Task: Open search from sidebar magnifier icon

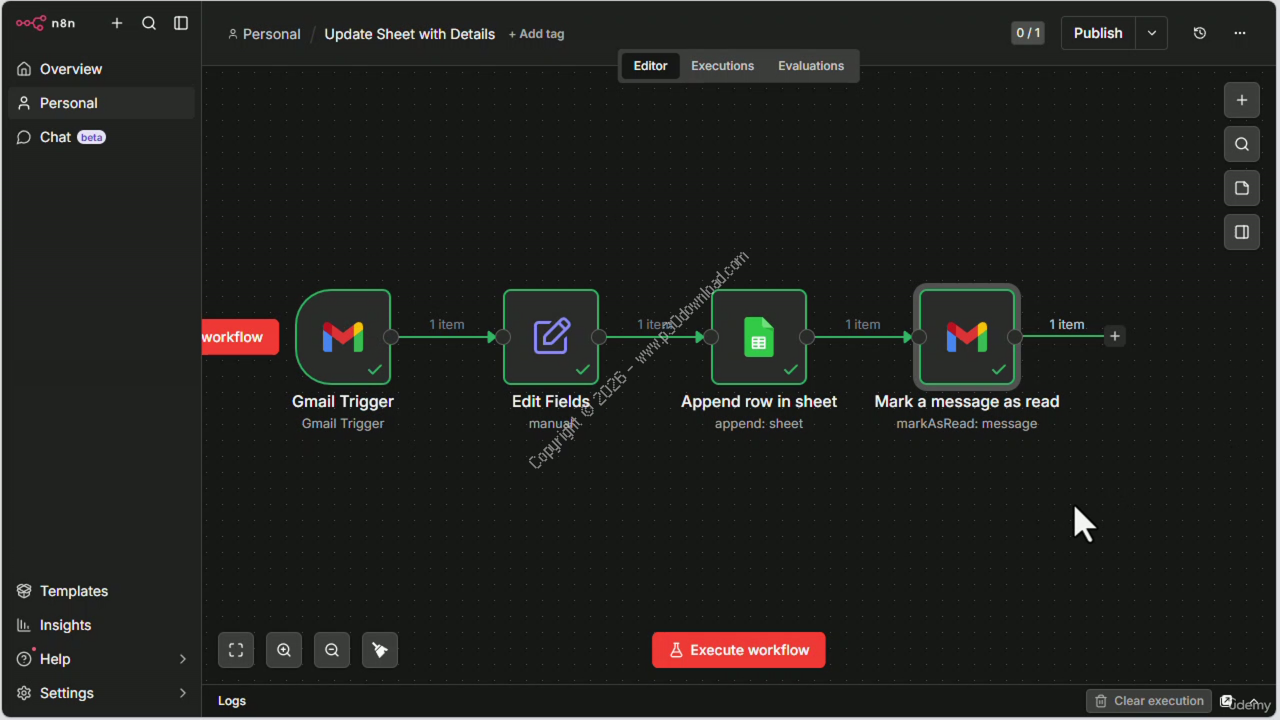Action: point(149,23)
